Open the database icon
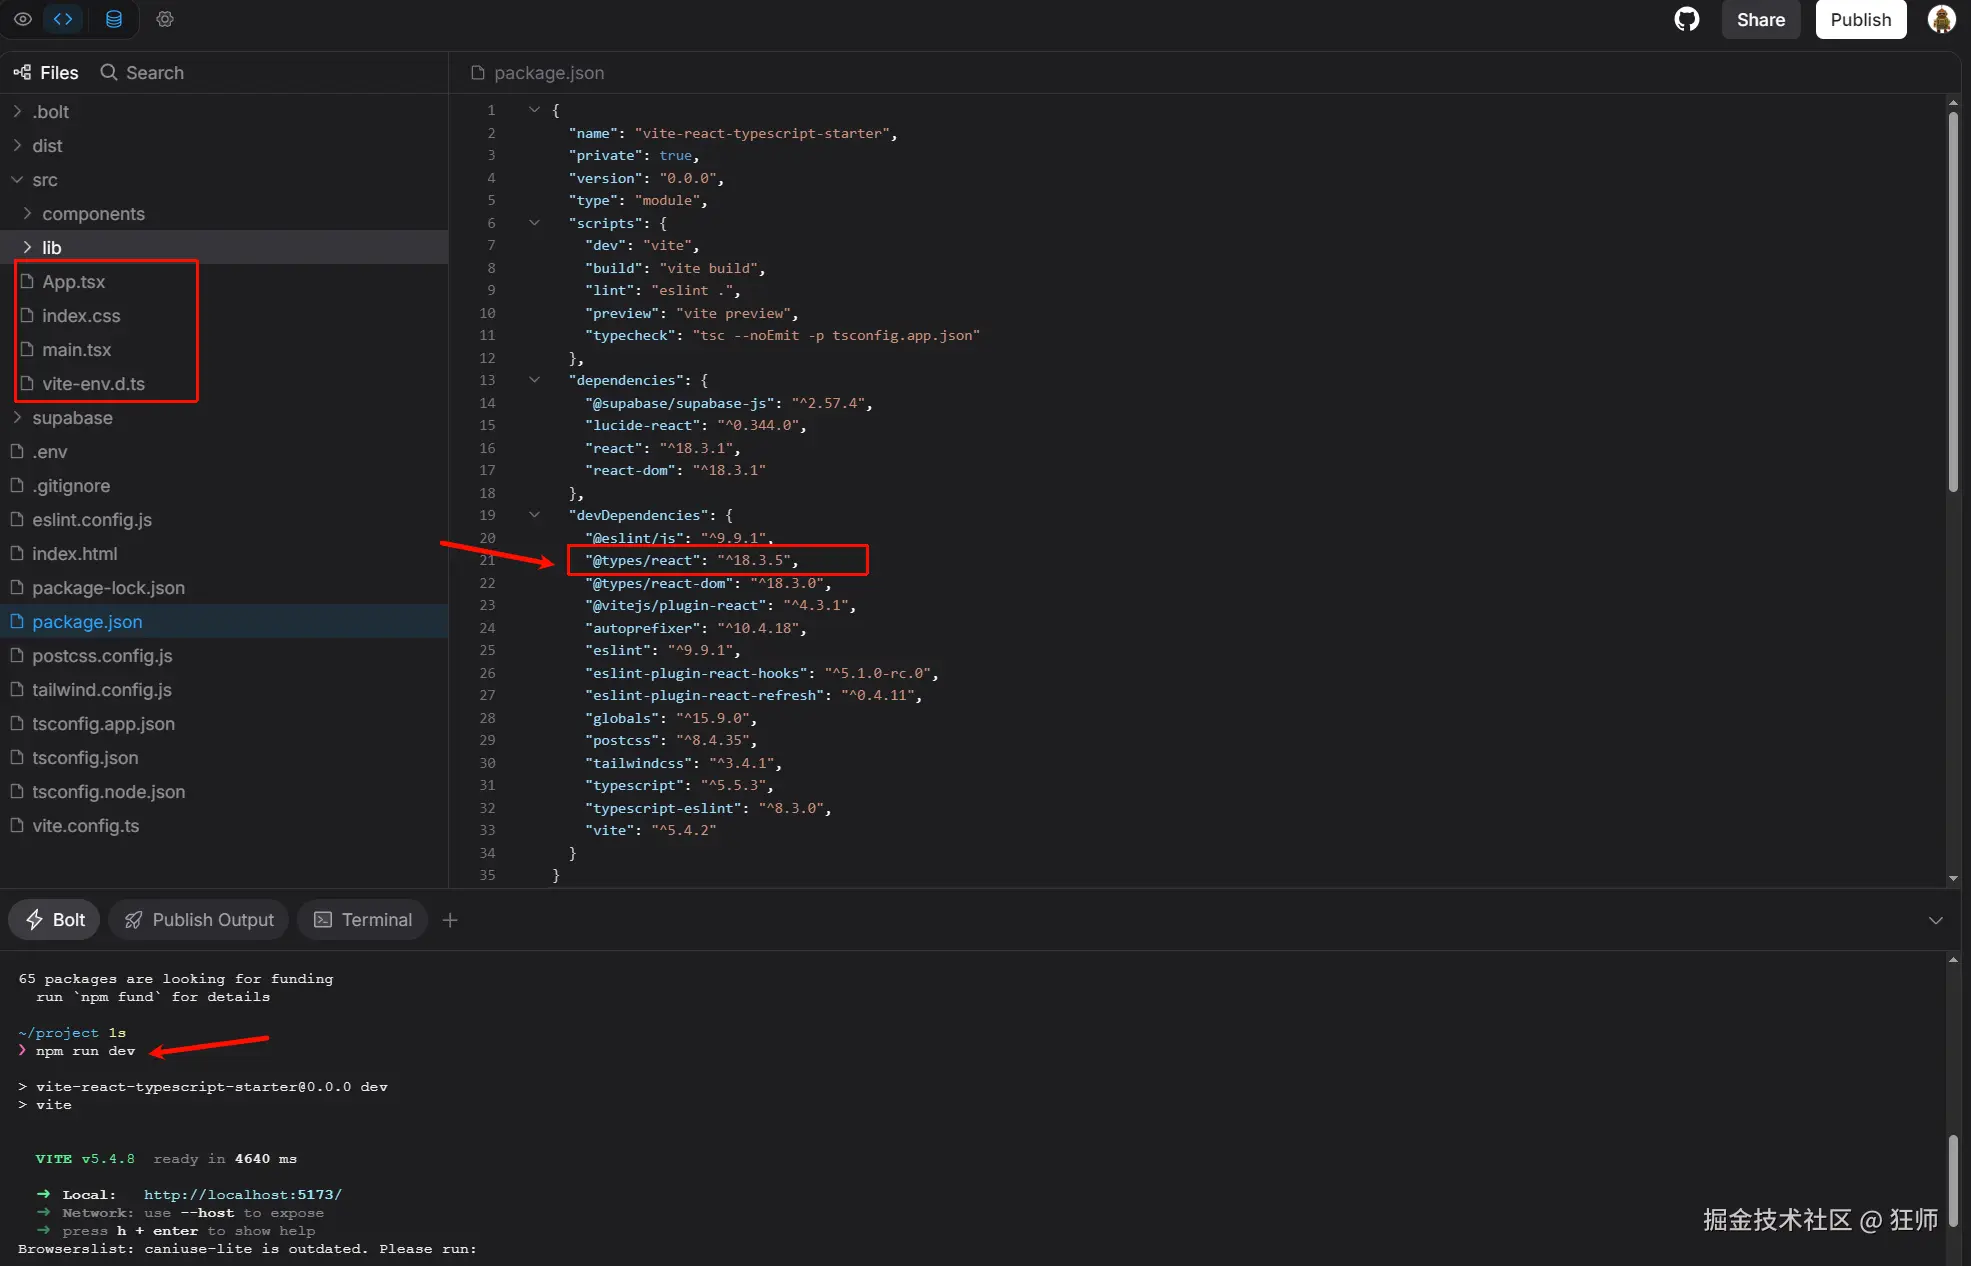This screenshot has width=1971, height=1266. [114, 19]
